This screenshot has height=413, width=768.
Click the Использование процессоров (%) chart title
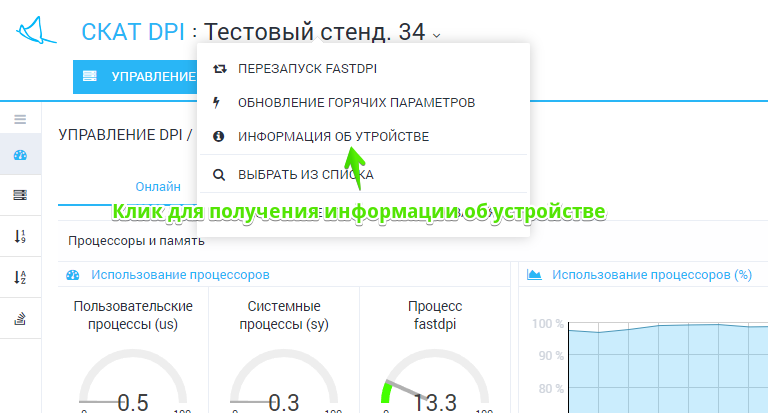tap(651, 274)
